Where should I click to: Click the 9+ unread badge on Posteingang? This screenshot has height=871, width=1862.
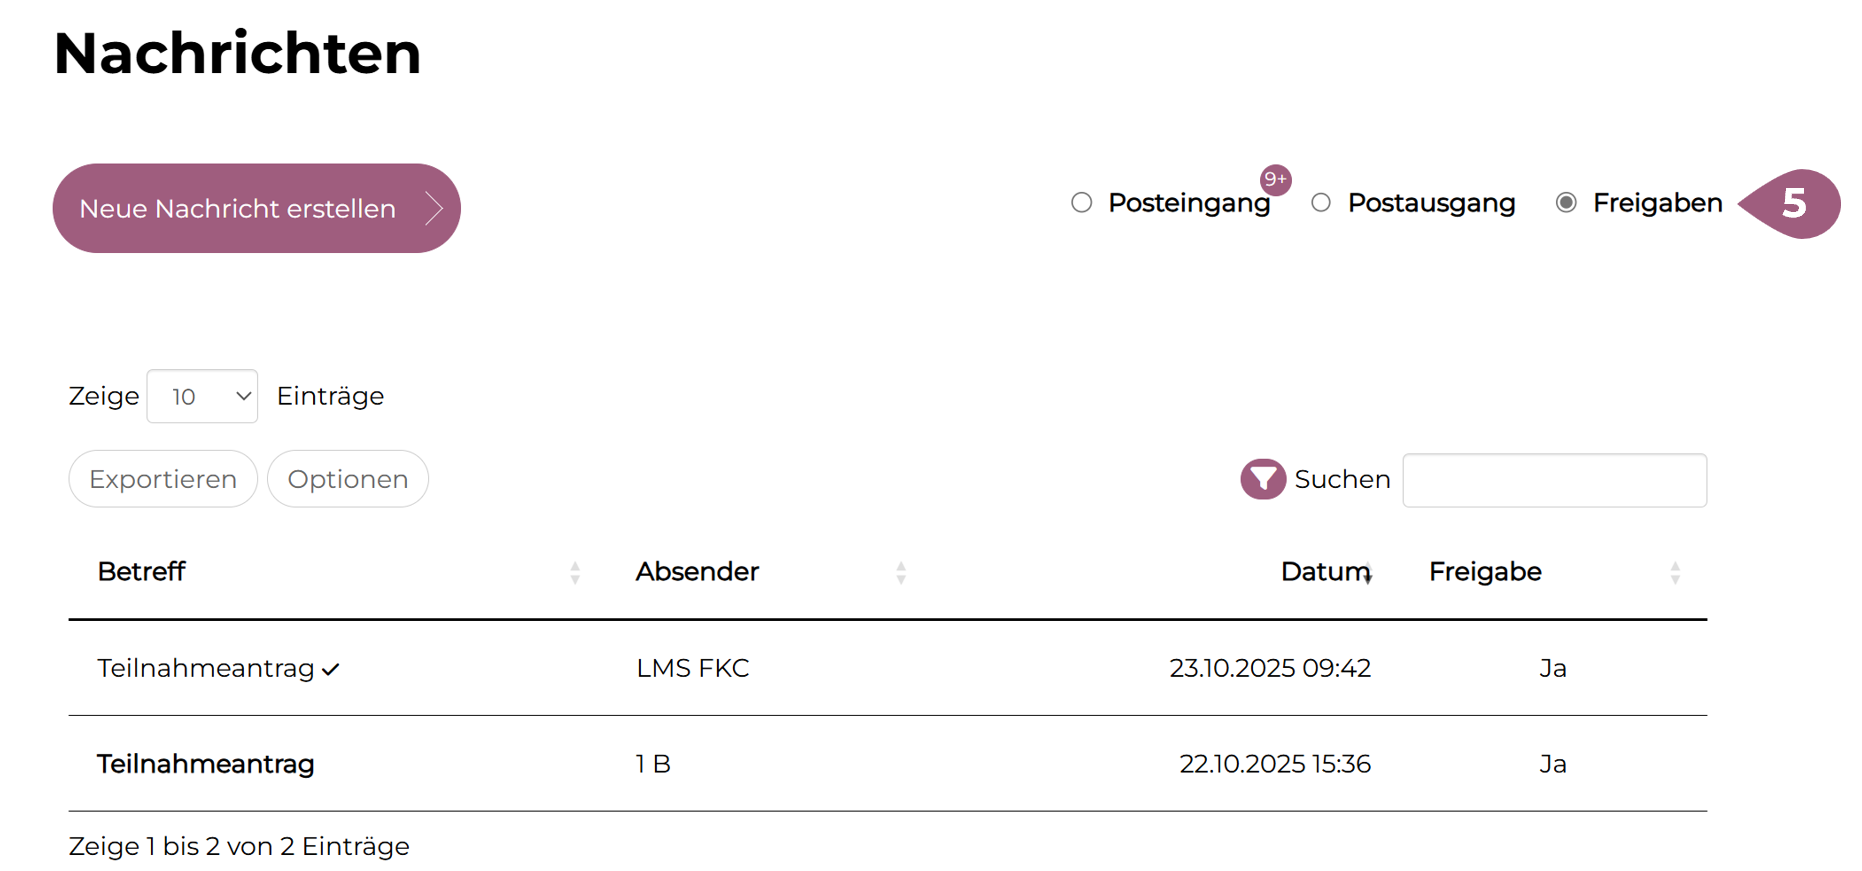pos(1275,179)
